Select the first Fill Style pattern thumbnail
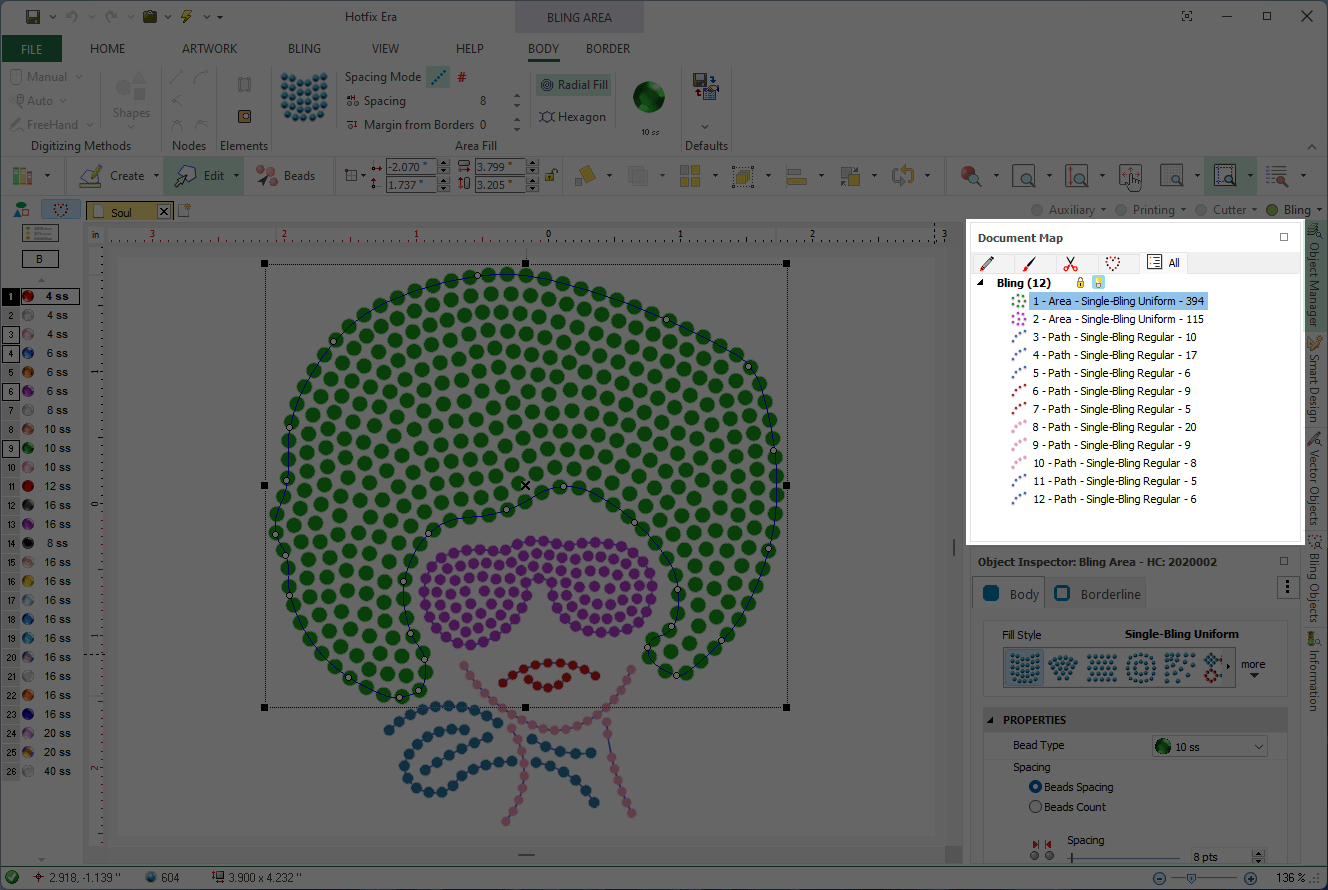 [1023, 667]
